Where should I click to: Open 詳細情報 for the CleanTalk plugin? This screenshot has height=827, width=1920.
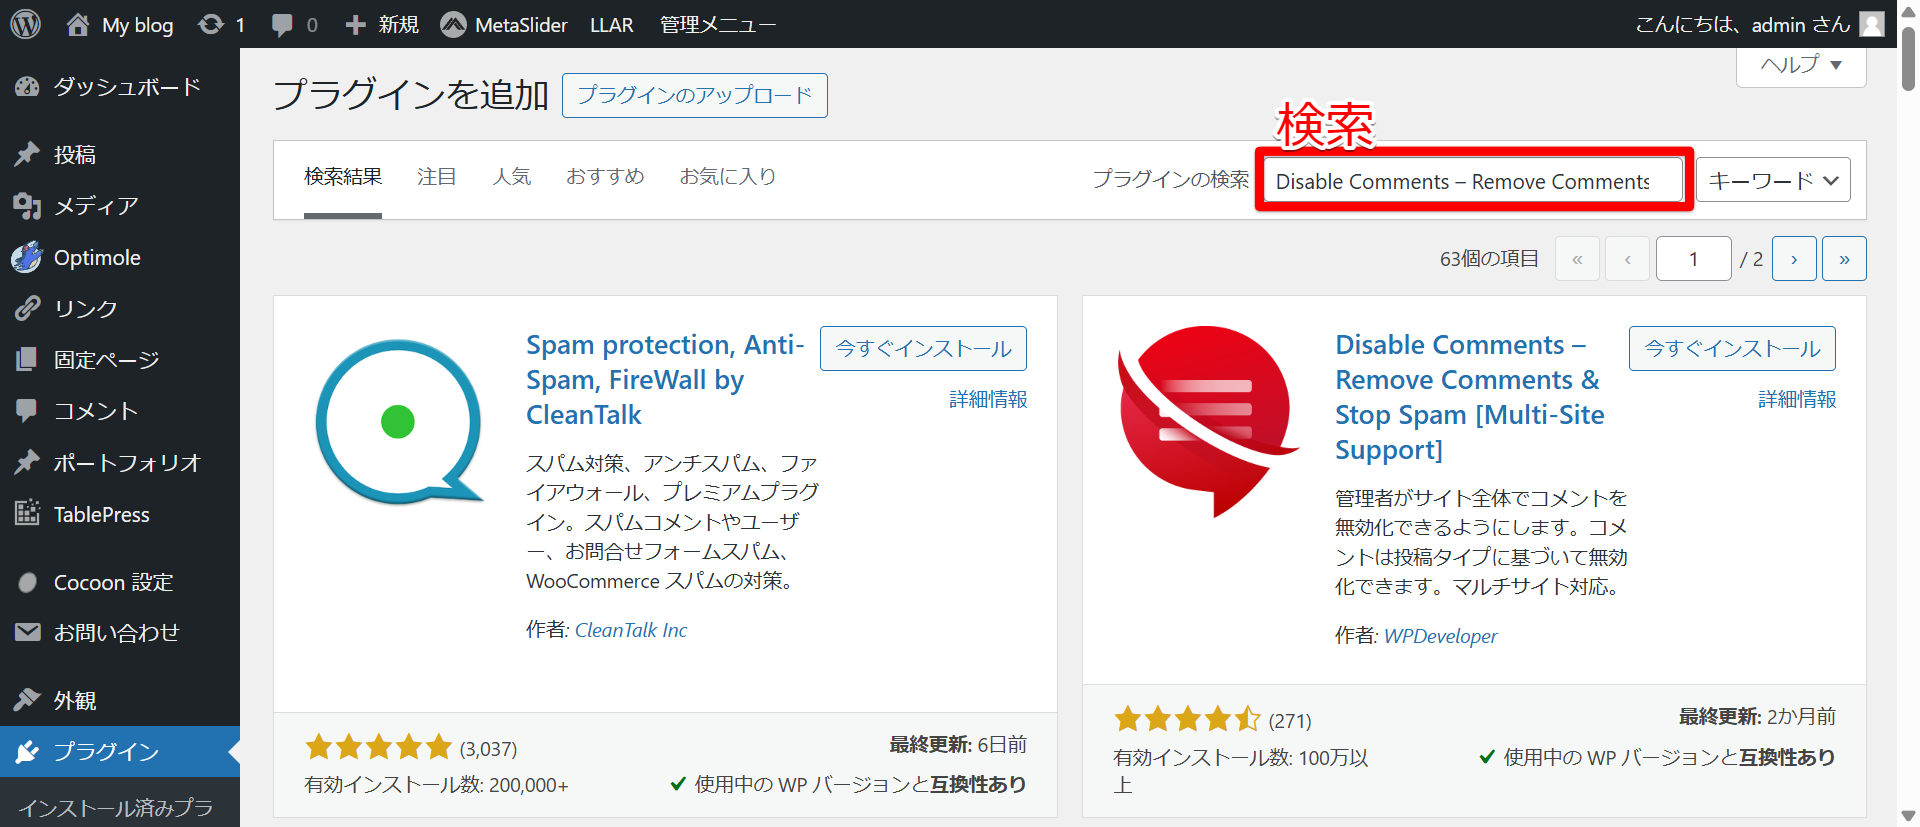[988, 399]
